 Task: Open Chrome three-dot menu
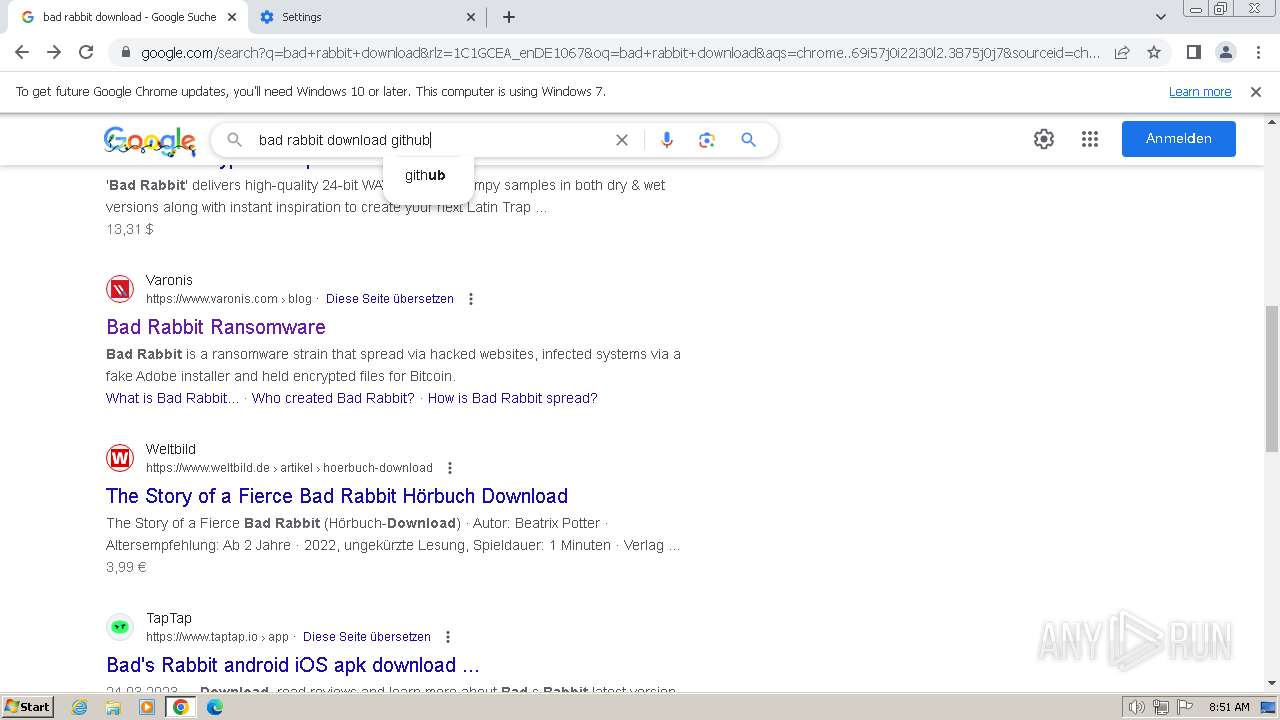(x=1257, y=52)
